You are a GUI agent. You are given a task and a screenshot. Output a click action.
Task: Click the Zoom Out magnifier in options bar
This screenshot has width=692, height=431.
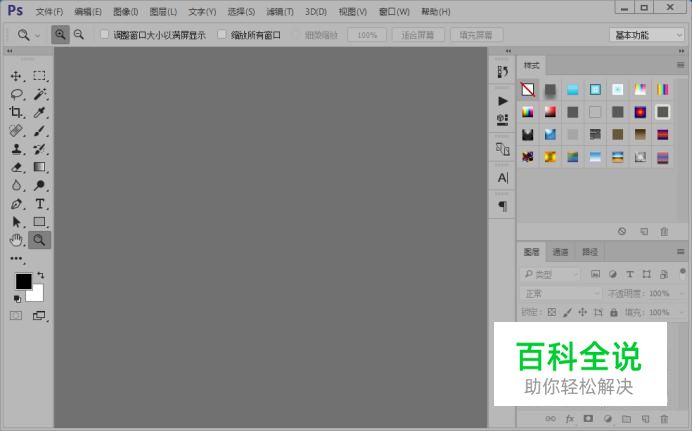tap(79, 34)
